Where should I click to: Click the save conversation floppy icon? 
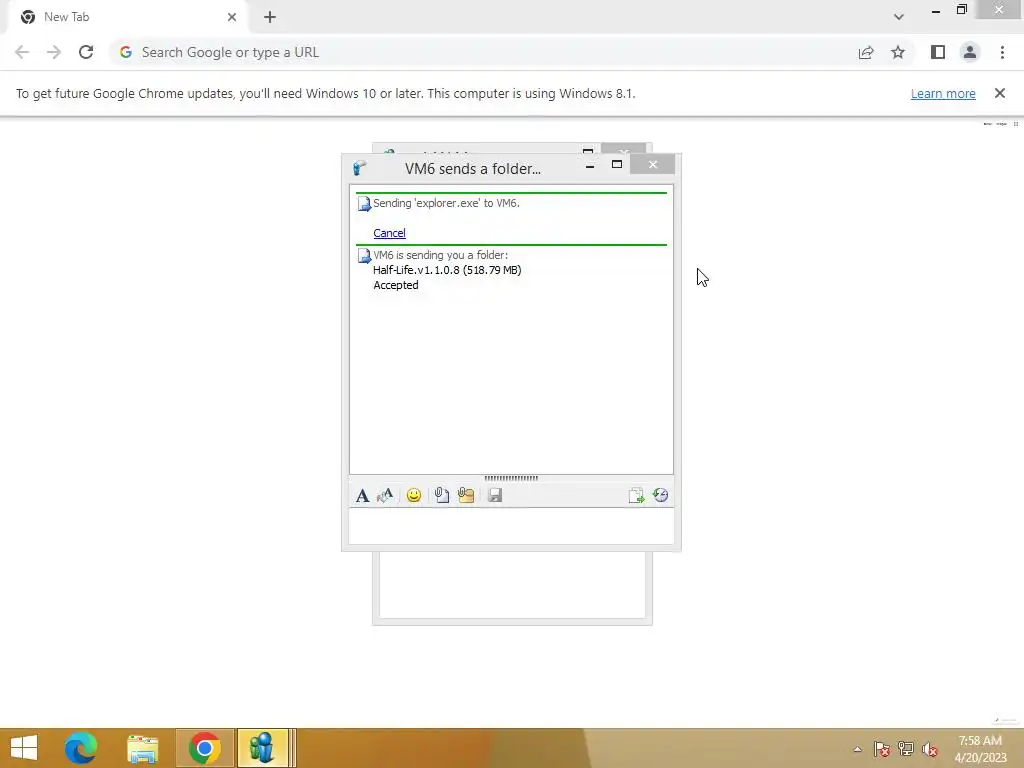click(x=495, y=496)
